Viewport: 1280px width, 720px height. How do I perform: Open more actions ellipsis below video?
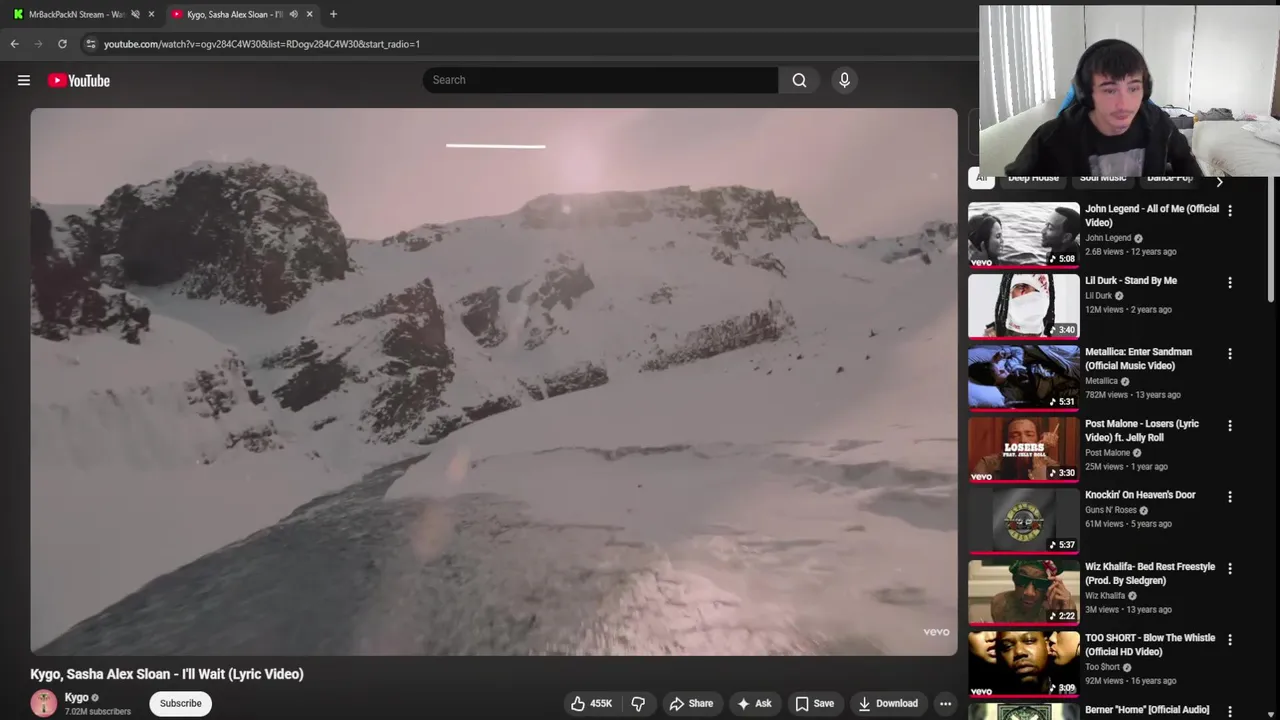coord(945,703)
